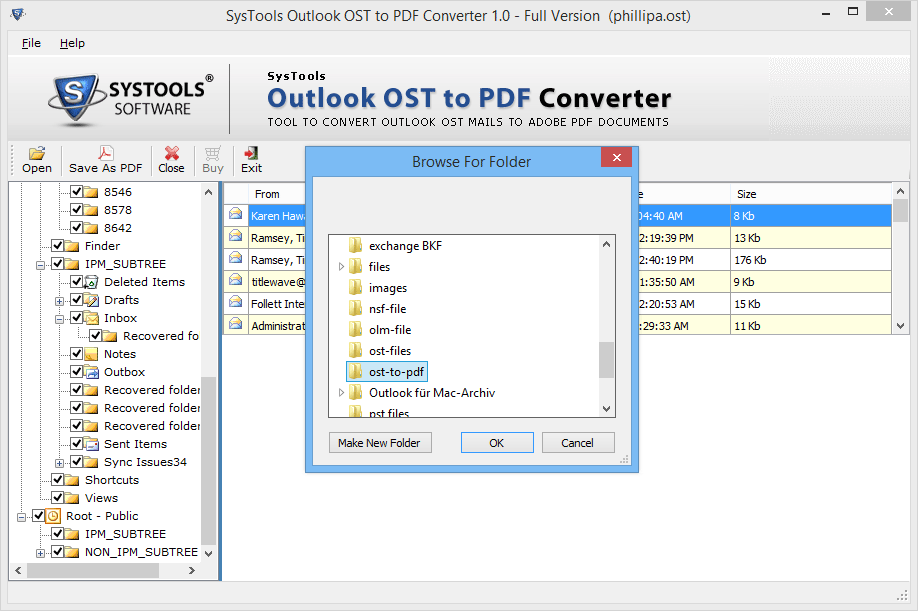Expand the files folder in dialog
Viewport: 918px width, 611px height.
pyautogui.click(x=341, y=267)
